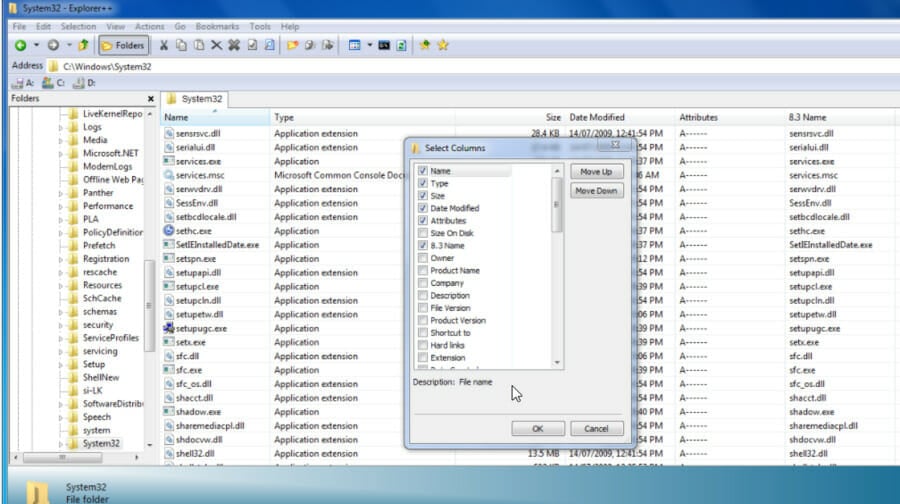Click the Copy To toolbar icon
Screen dimensions: 900x504
(x=310, y=45)
